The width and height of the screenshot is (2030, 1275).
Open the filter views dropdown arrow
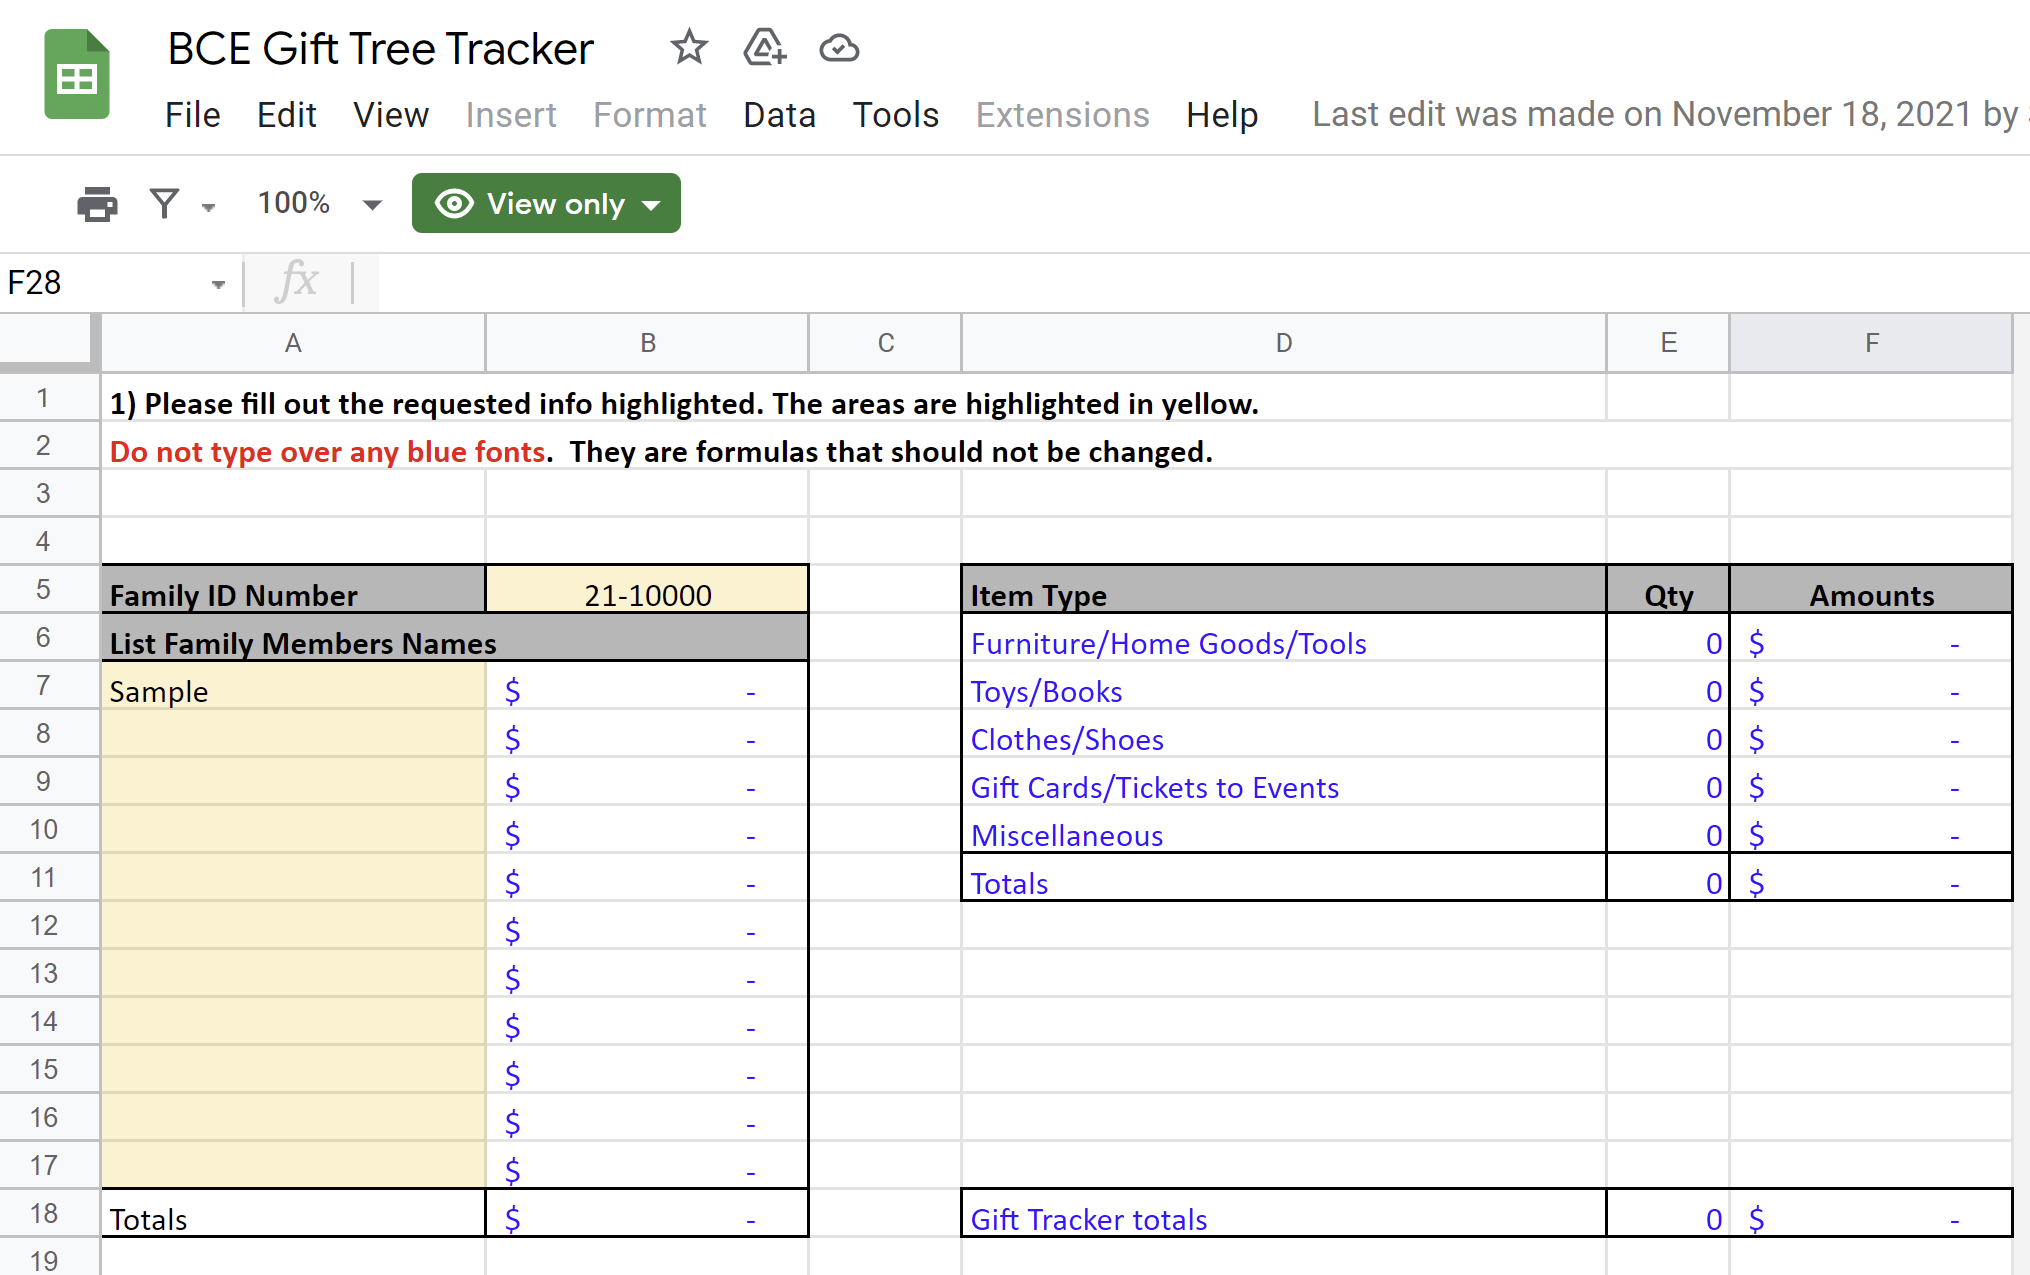click(x=208, y=207)
